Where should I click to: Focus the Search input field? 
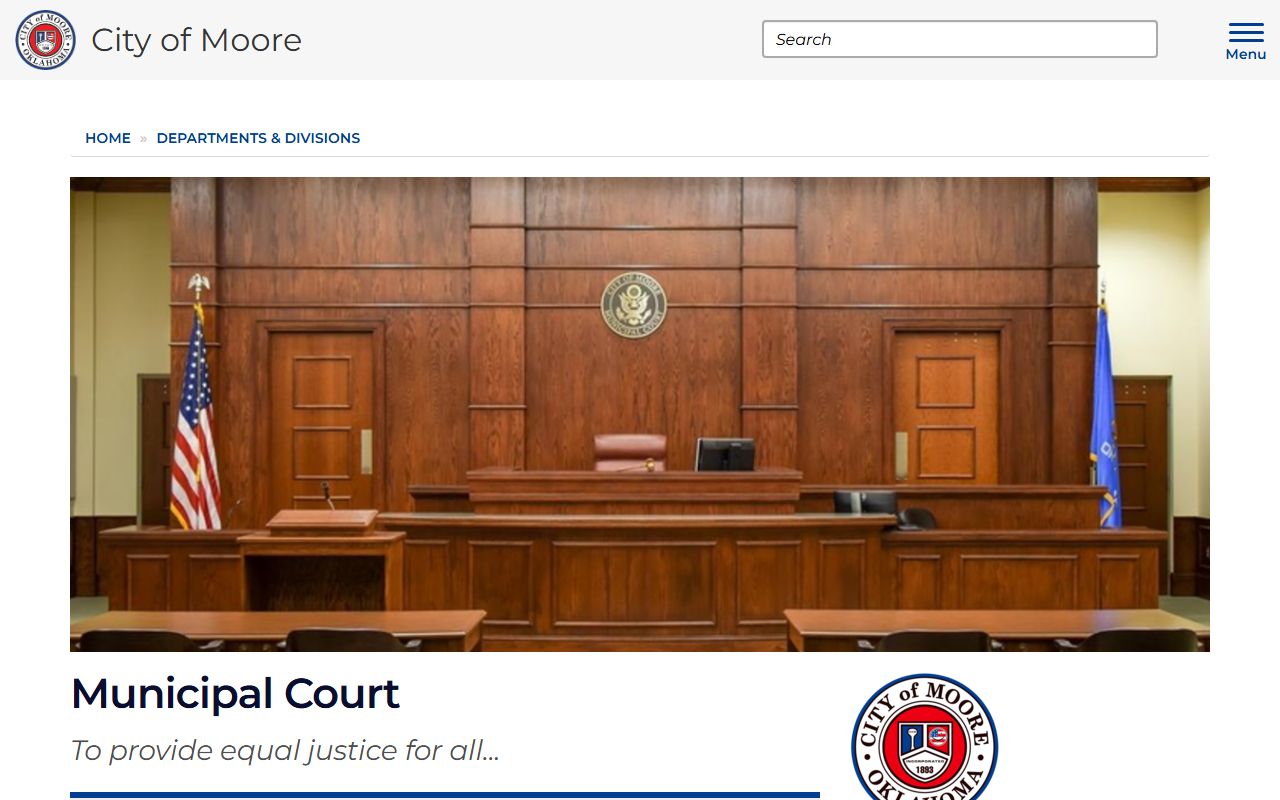pos(959,39)
